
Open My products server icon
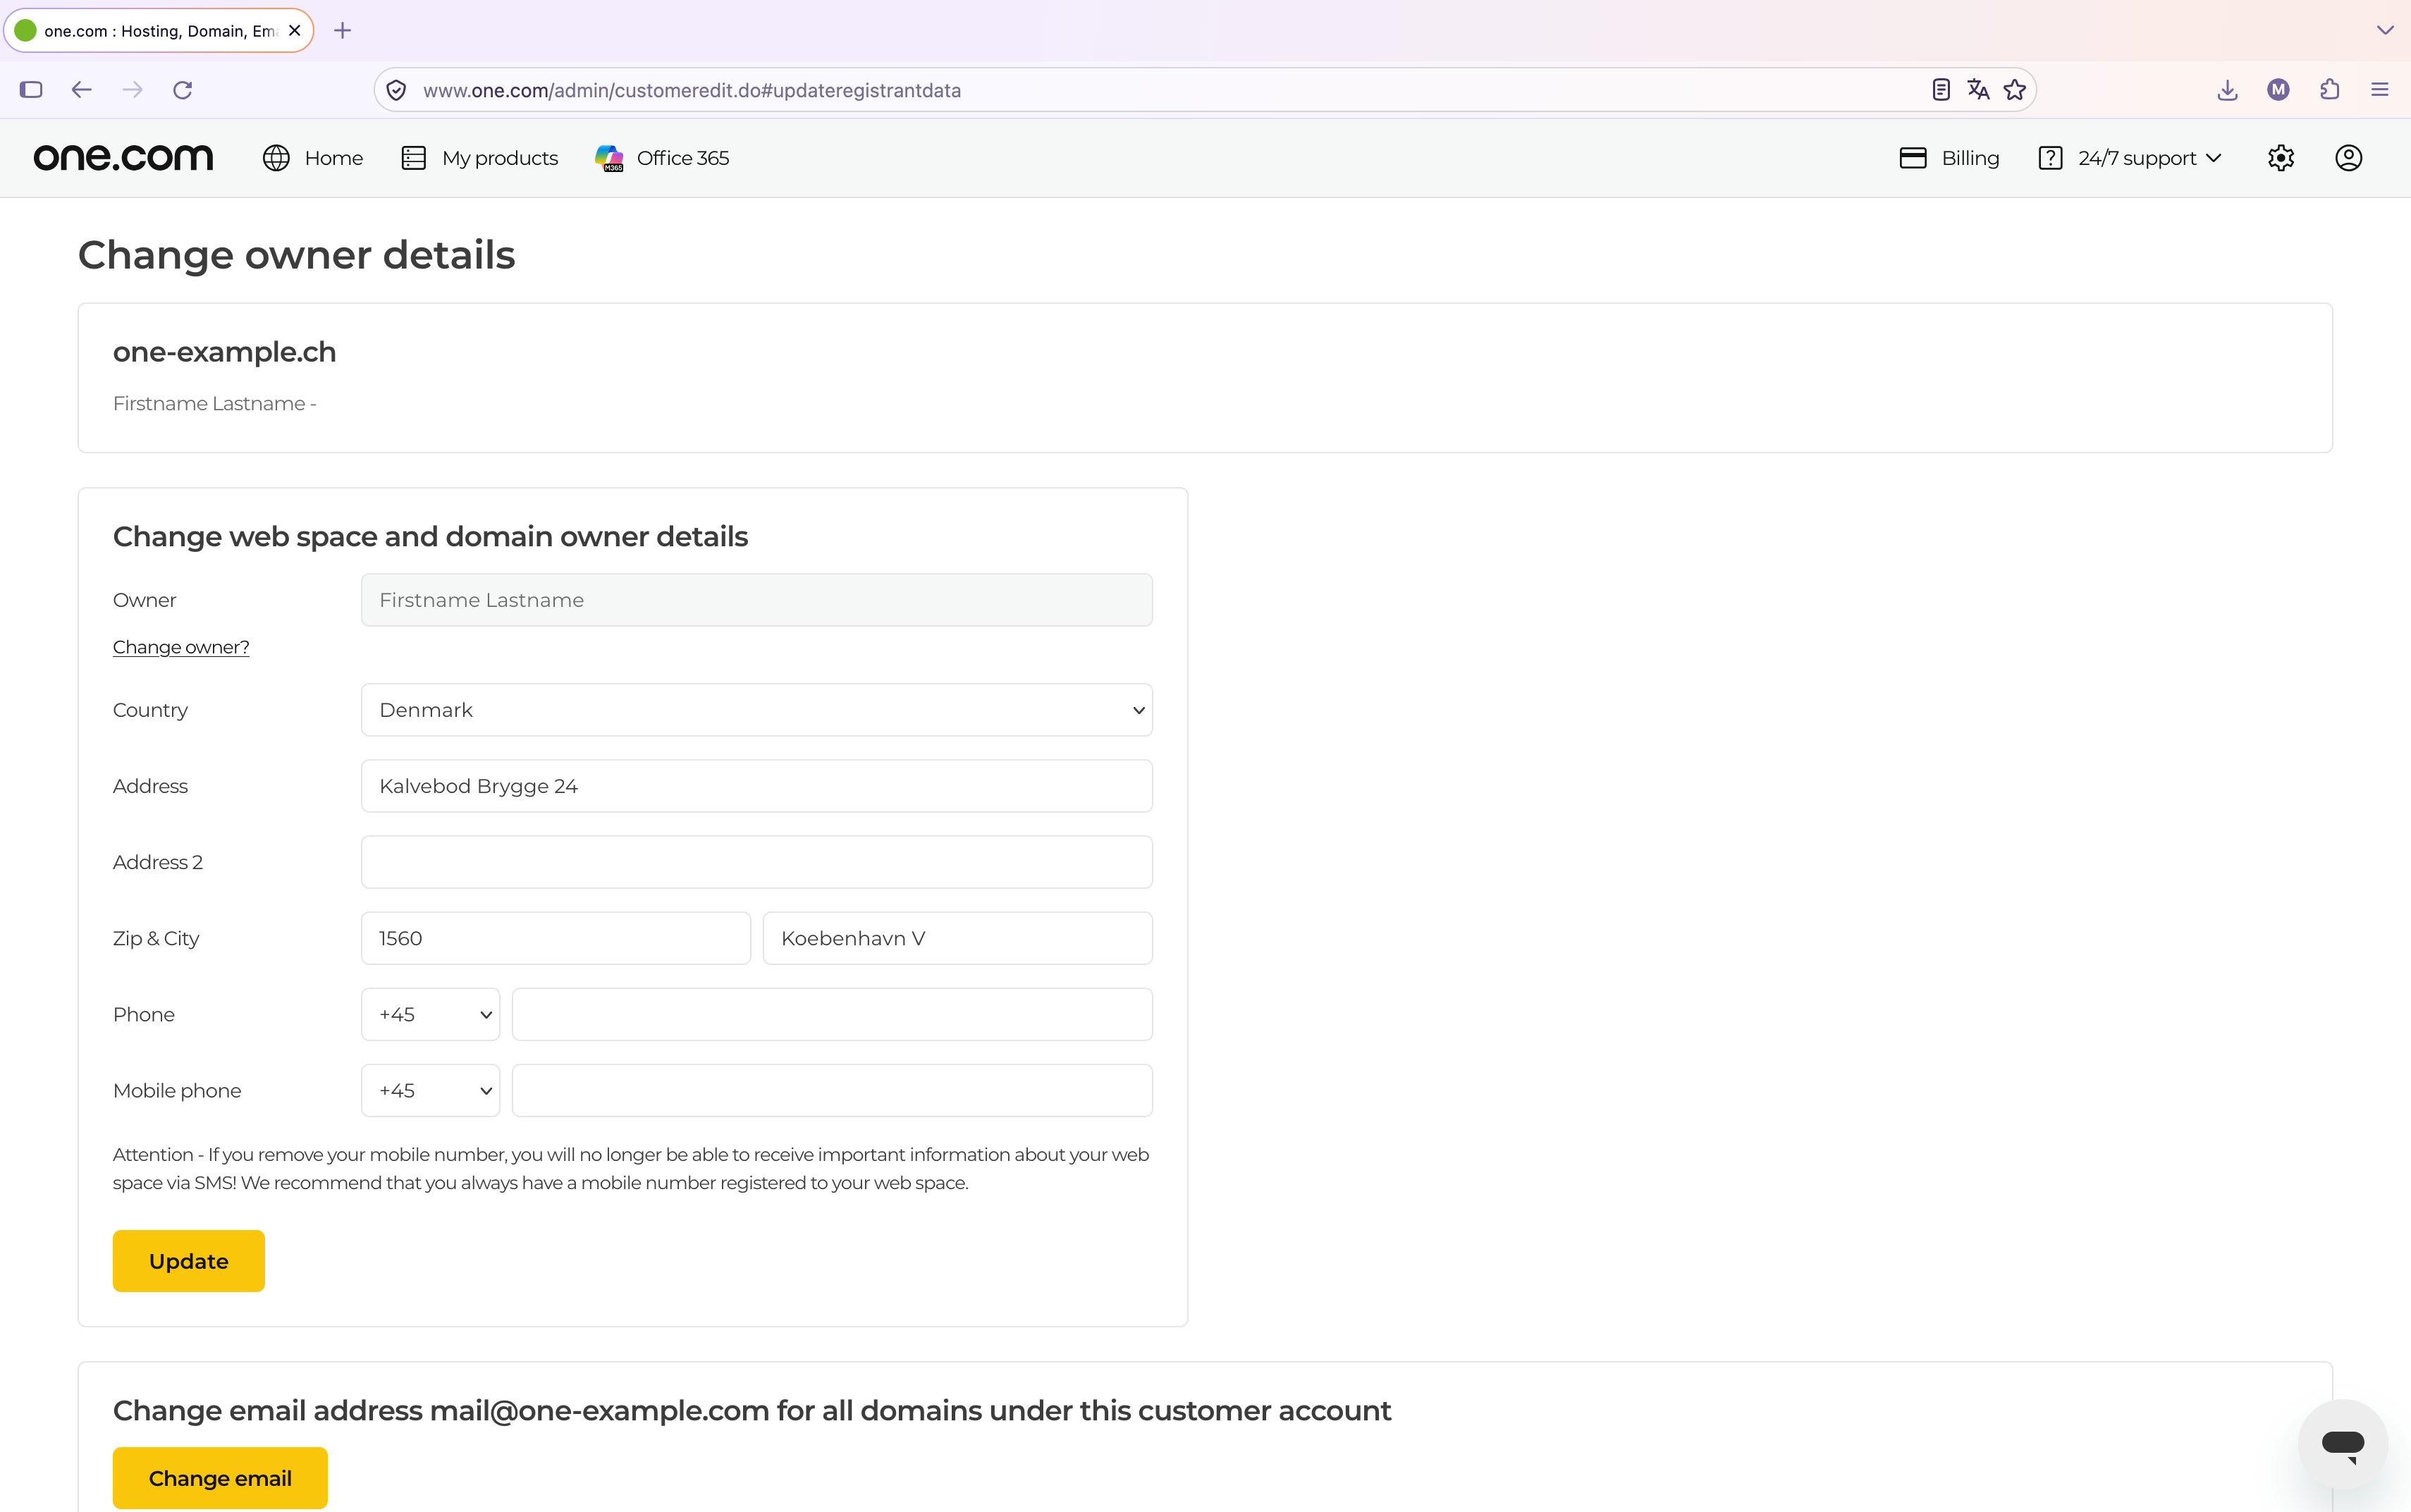coord(413,158)
